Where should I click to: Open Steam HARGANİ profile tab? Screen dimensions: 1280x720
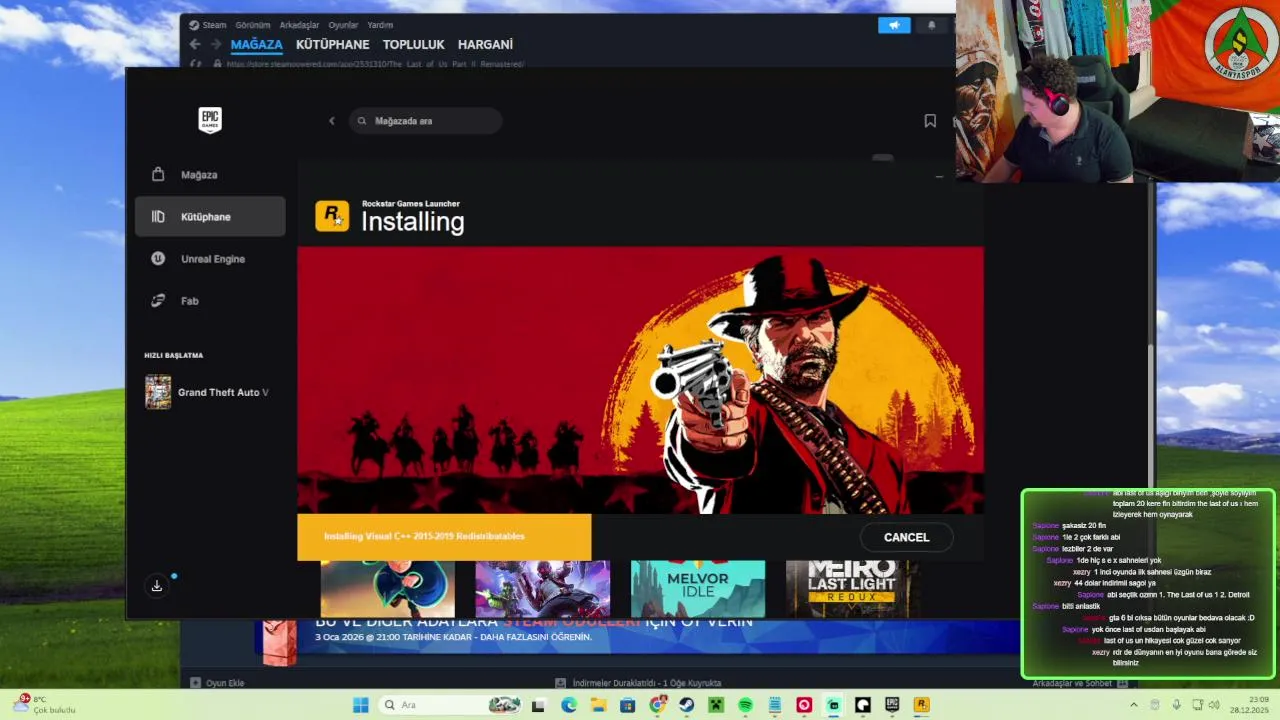[x=485, y=44]
